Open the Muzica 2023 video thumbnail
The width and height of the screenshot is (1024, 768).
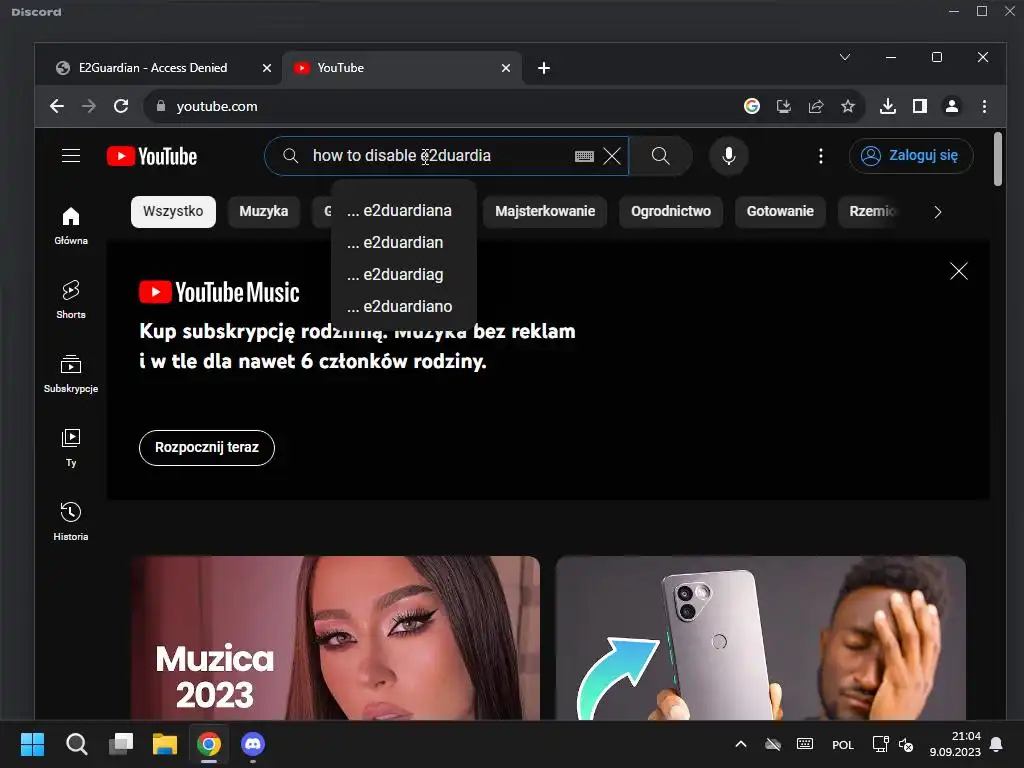point(335,638)
